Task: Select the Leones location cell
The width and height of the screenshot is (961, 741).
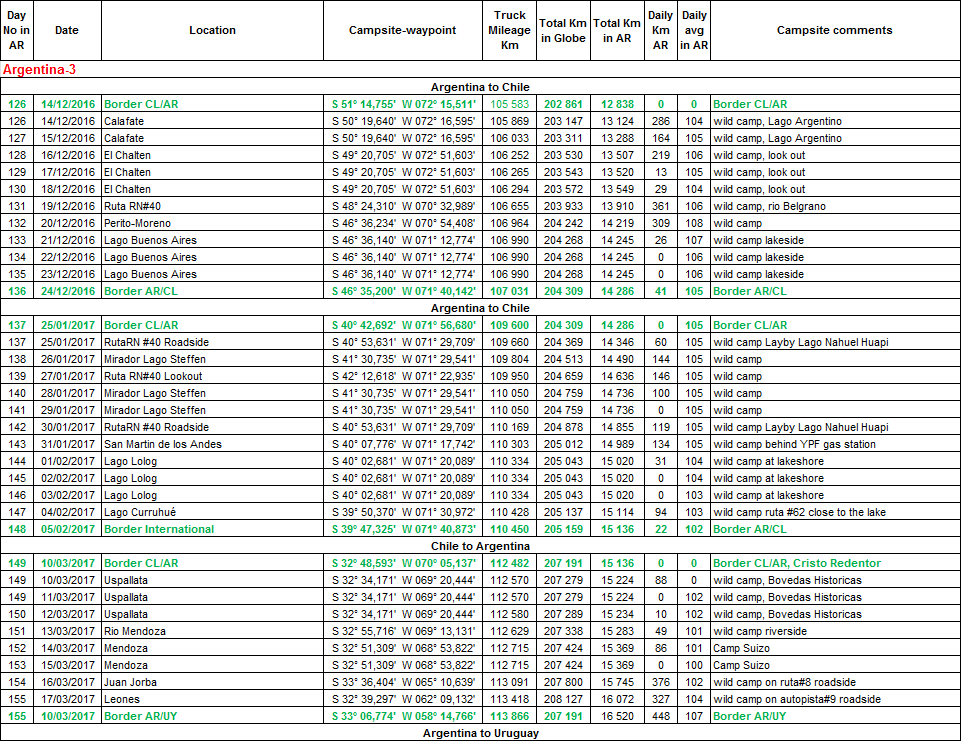Action: [x=122, y=699]
